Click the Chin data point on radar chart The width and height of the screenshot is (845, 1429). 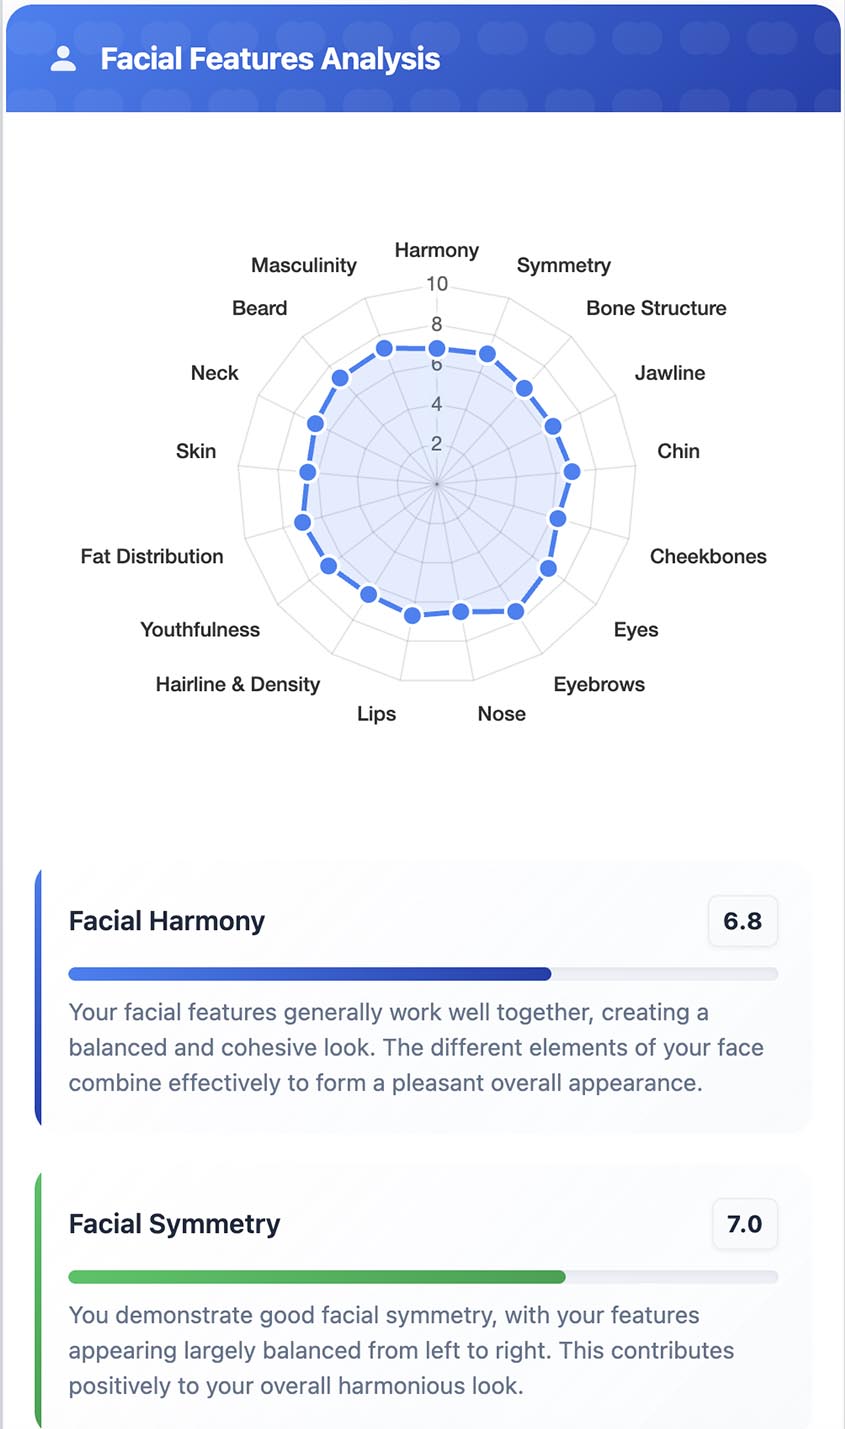point(572,471)
